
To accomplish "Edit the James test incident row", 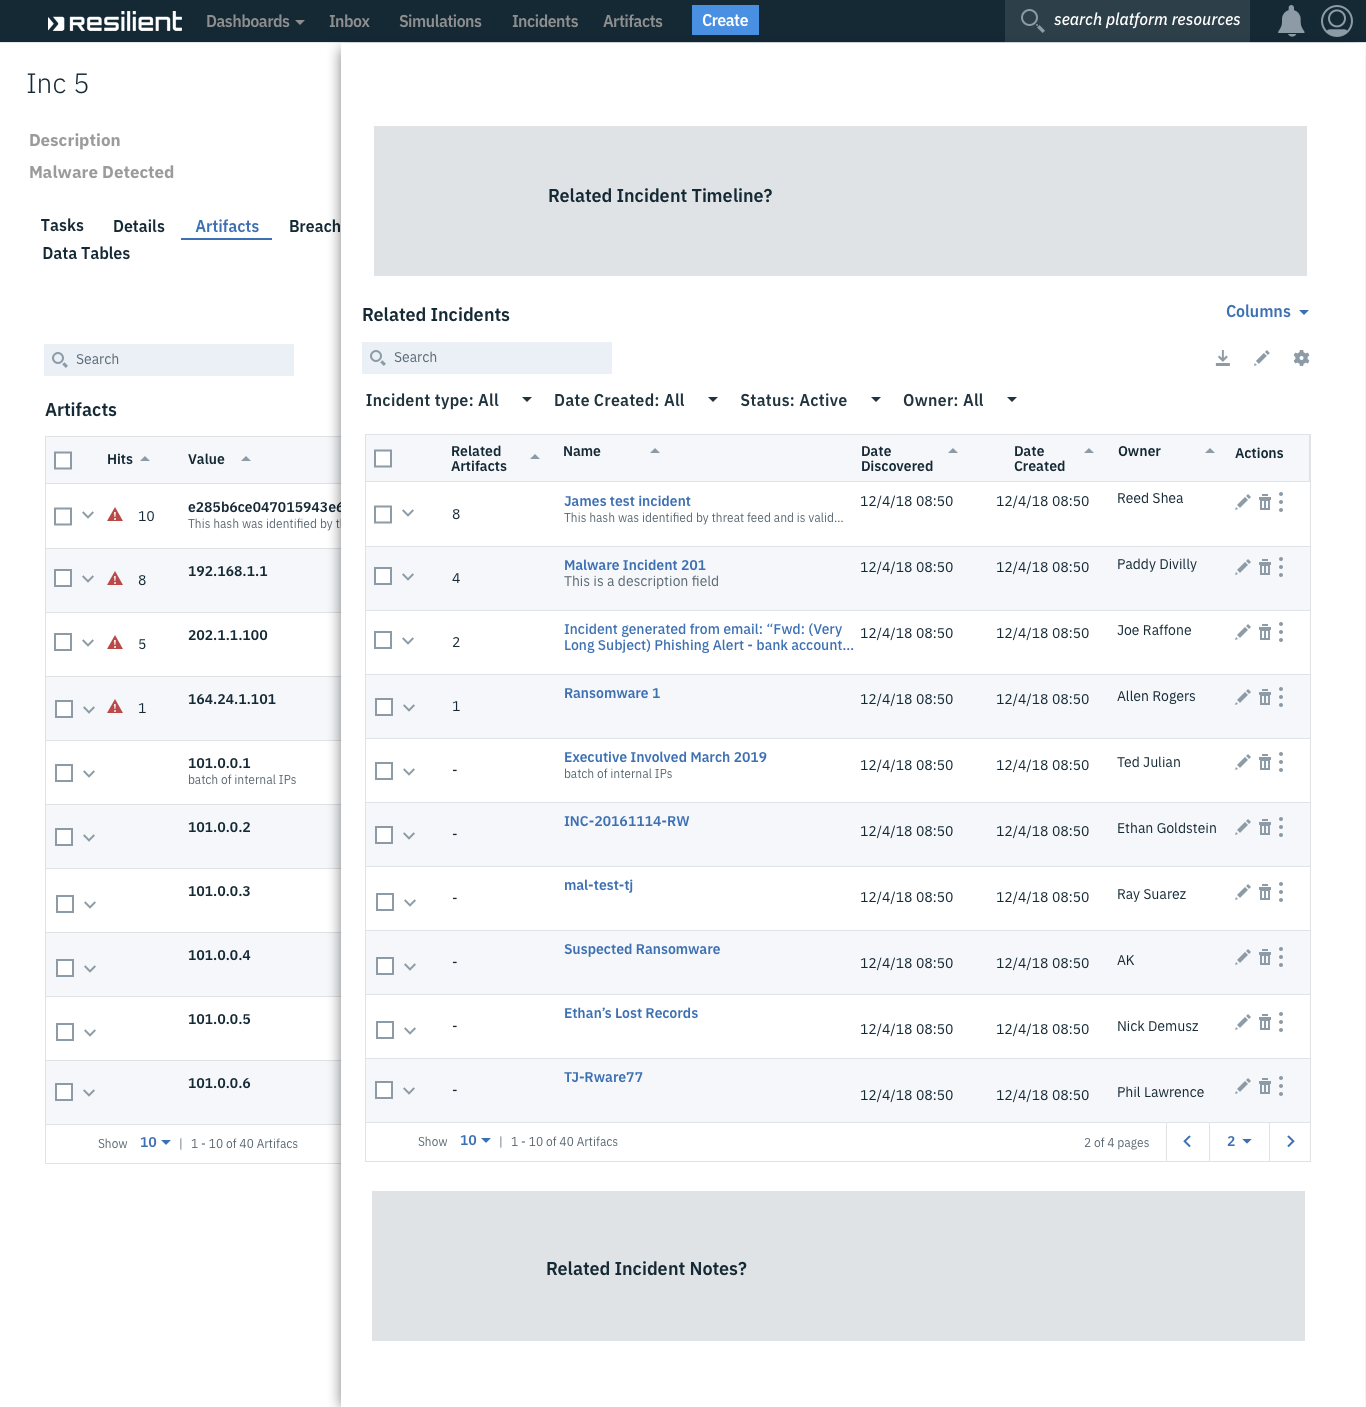I will pyautogui.click(x=1243, y=502).
